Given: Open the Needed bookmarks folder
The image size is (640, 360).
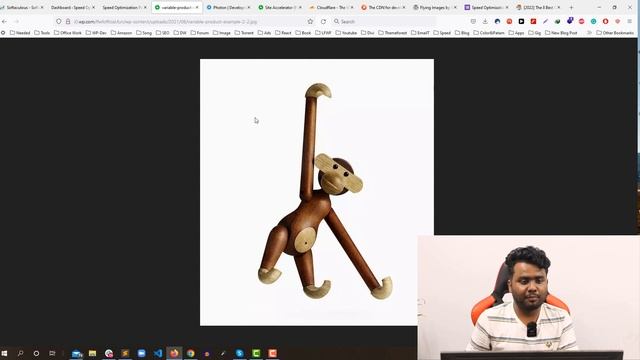Looking at the screenshot, I should point(20,33).
